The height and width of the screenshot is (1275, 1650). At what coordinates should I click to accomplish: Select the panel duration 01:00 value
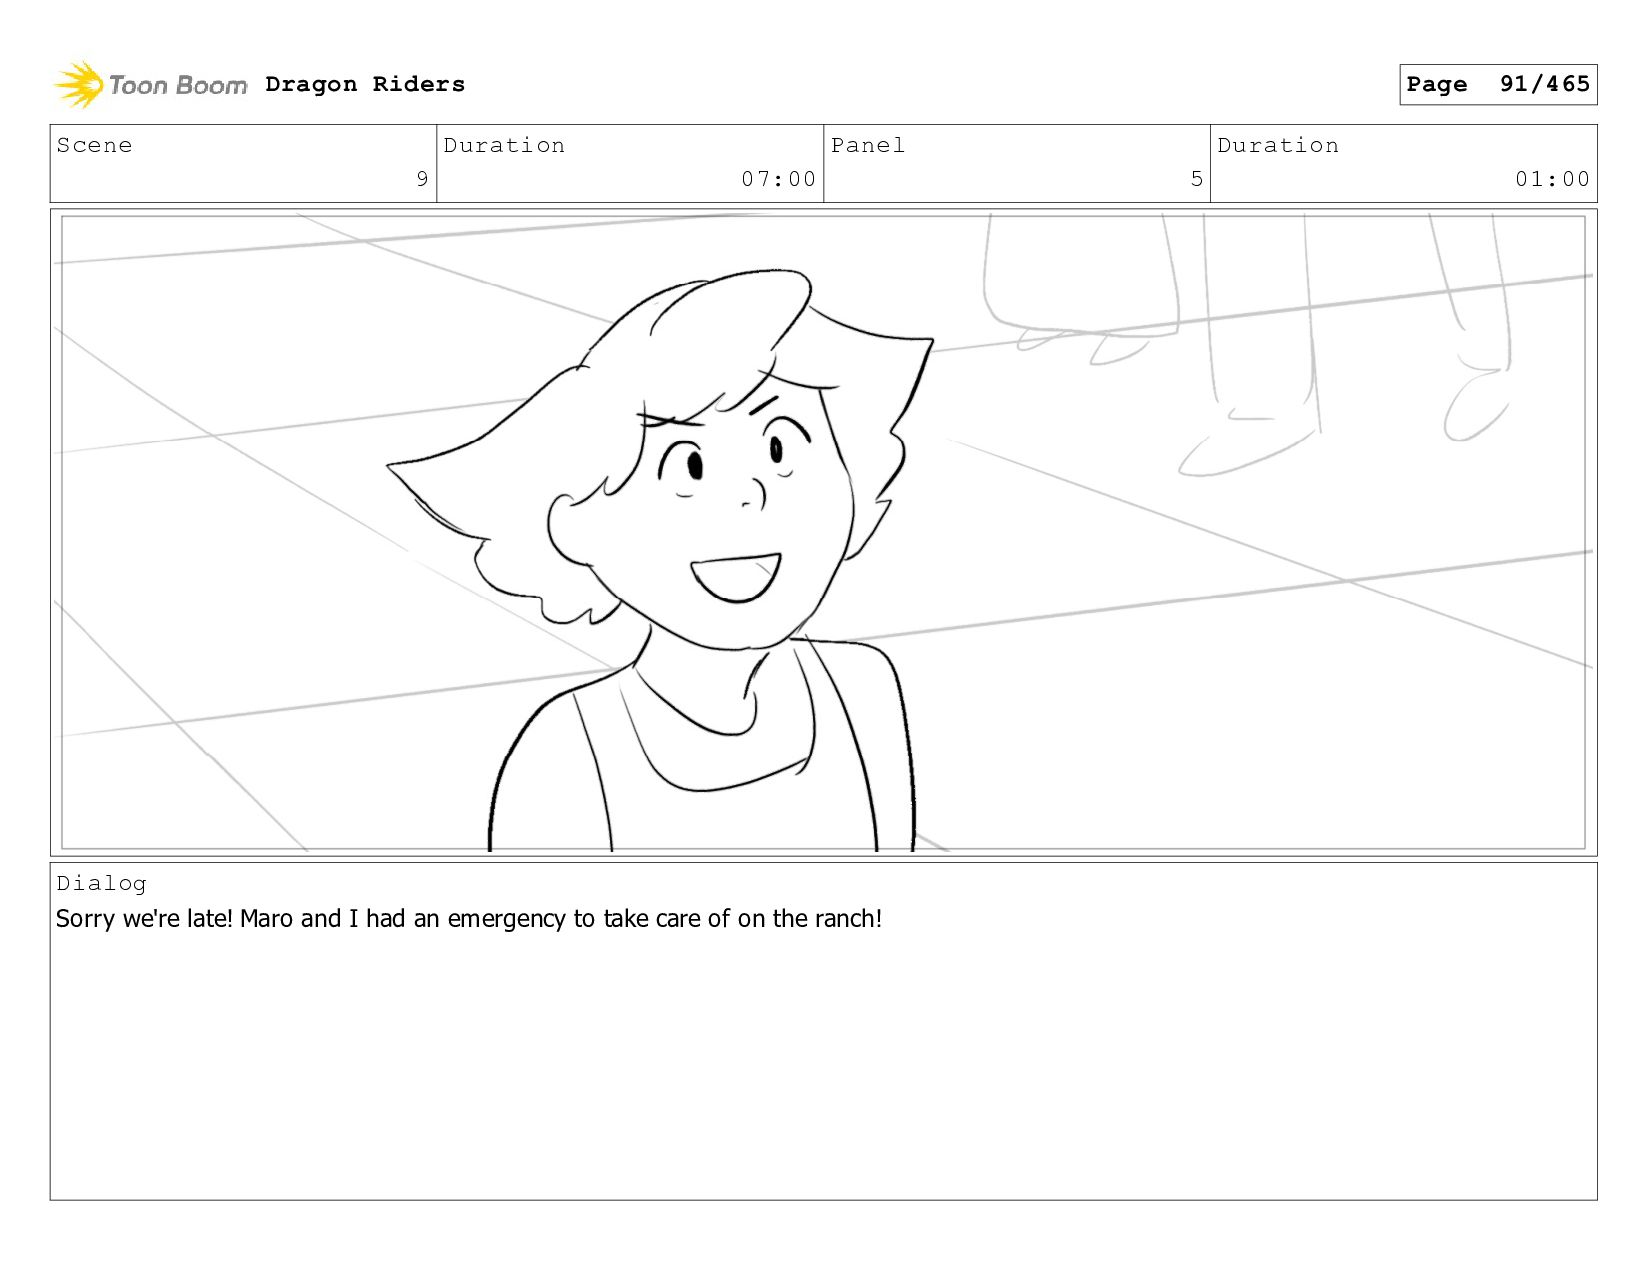pyautogui.click(x=1552, y=179)
